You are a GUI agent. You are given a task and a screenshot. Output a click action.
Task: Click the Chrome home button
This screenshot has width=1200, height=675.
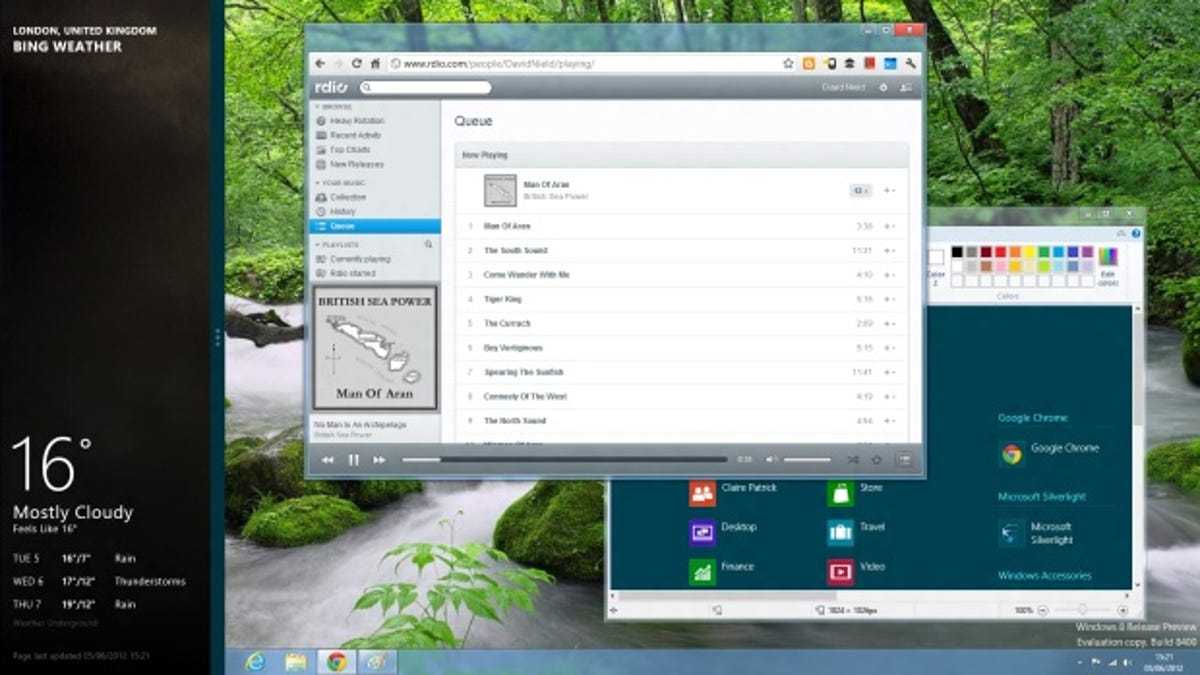pyautogui.click(x=375, y=64)
